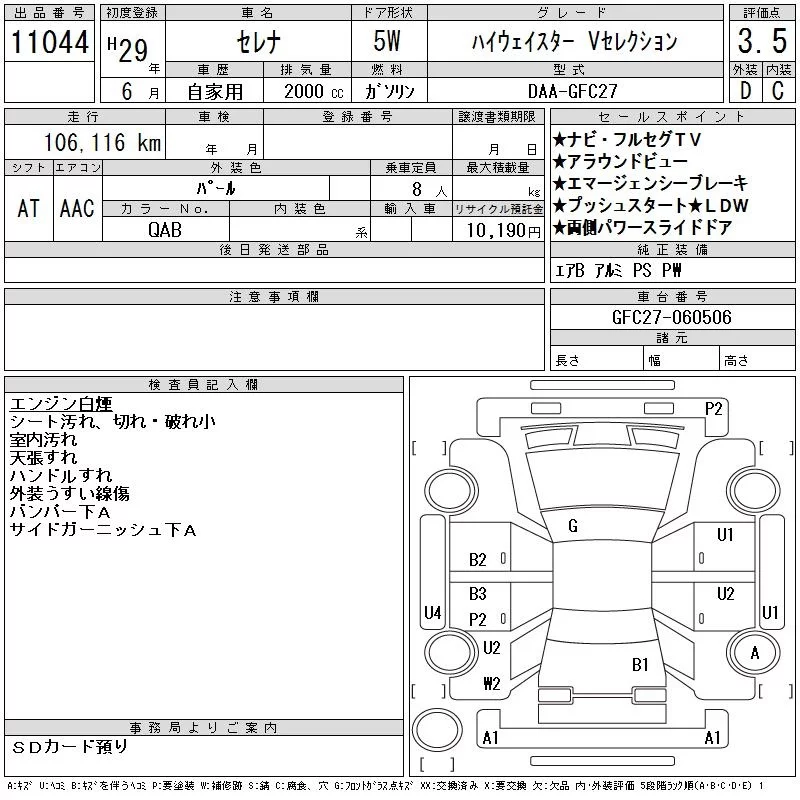This screenshot has width=800, height=800.
Task: Click the interior grade C cell
Action: [777, 91]
